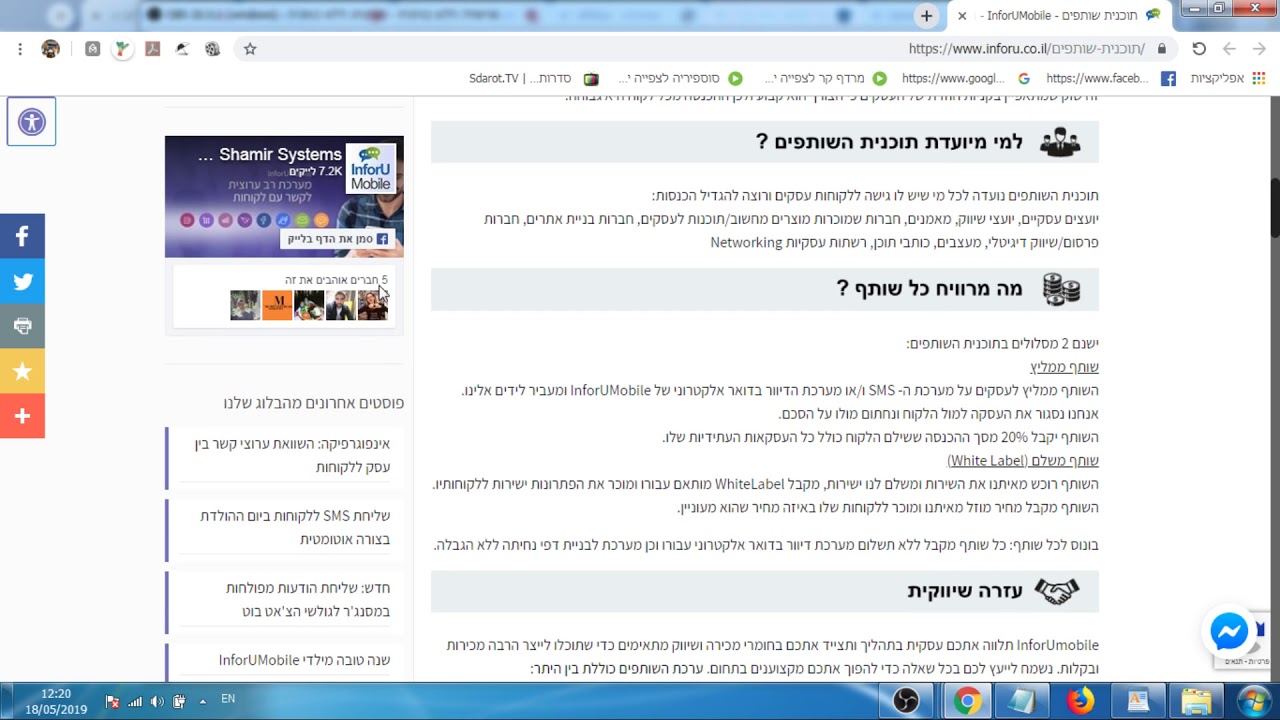Click heading למי מיועדת תוכנית השותפים
Screen dimensions: 1280x720
tap(889, 142)
